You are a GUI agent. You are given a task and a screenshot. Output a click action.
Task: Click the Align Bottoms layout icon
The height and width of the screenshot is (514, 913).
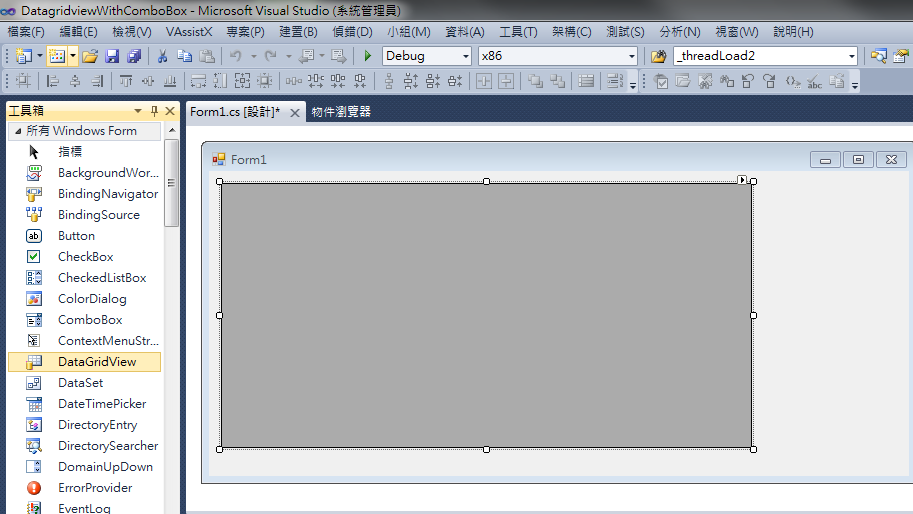click(170, 81)
